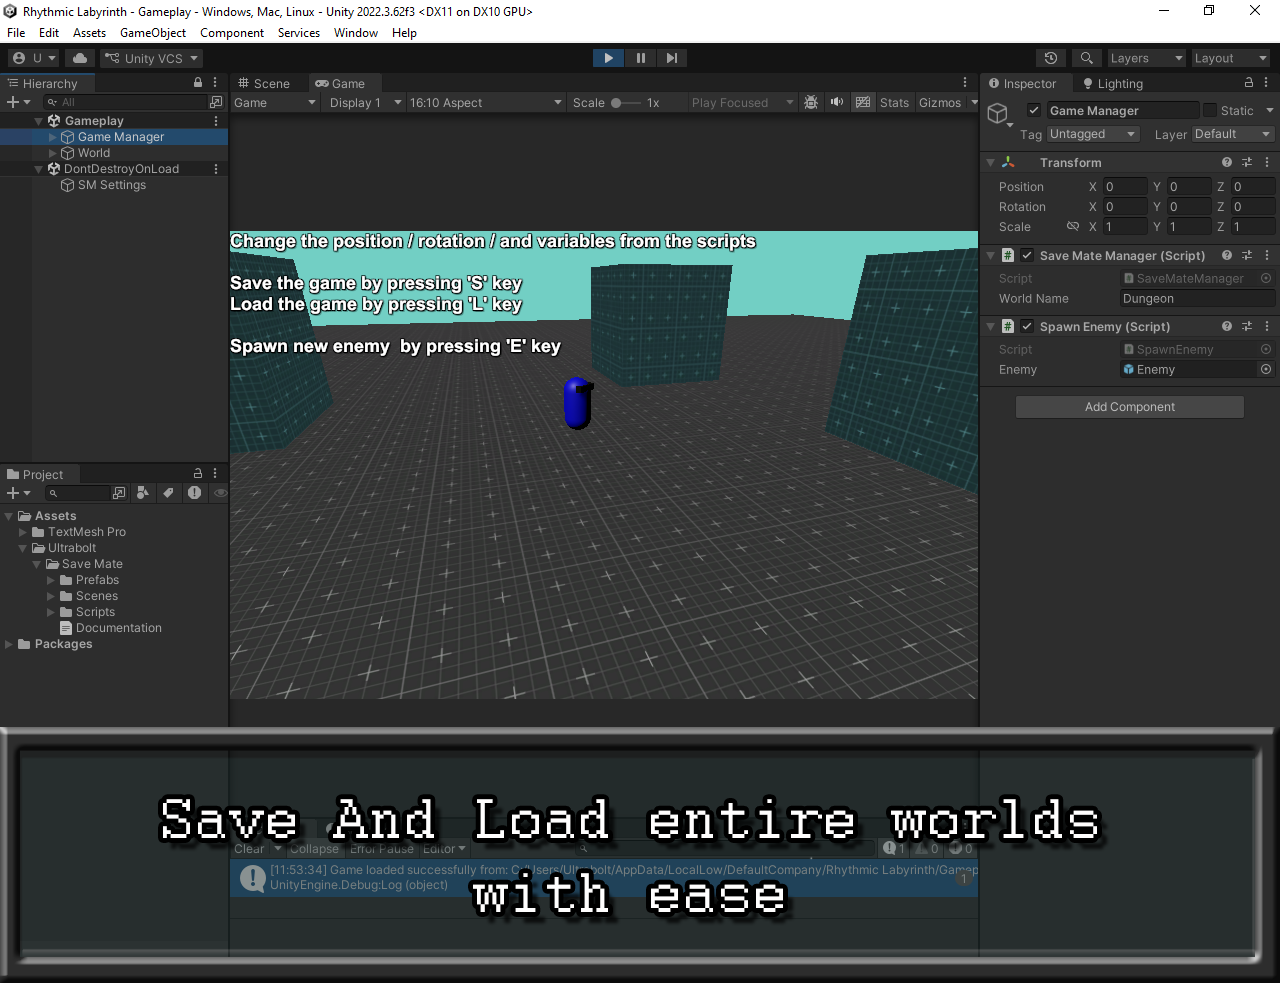Disable the Spawn Enemy script checkbox
The image size is (1280, 983).
tap(1027, 326)
